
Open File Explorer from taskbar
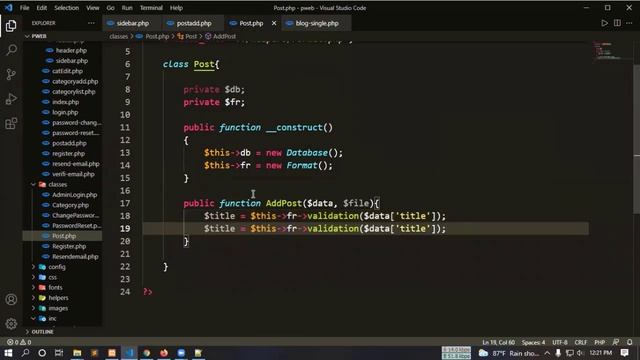pyautogui.click(x=77, y=353)
